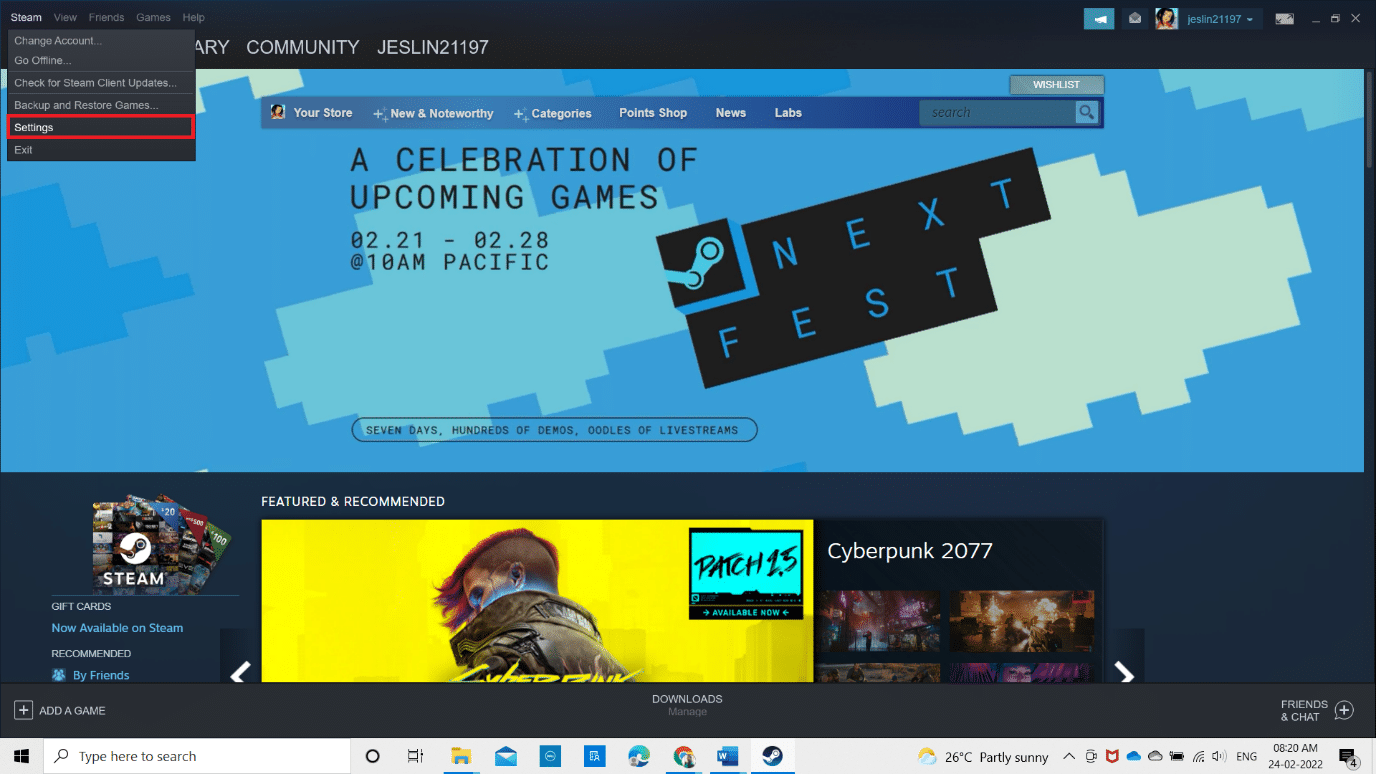
Task: Go to the JESLIN21197 profile tab
Action: (432, 47)
